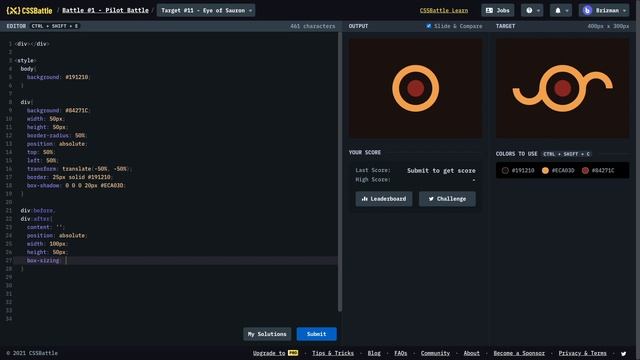The image size is (640, 360).
Task: Submit the solution
Action: (x=316, y=334)
